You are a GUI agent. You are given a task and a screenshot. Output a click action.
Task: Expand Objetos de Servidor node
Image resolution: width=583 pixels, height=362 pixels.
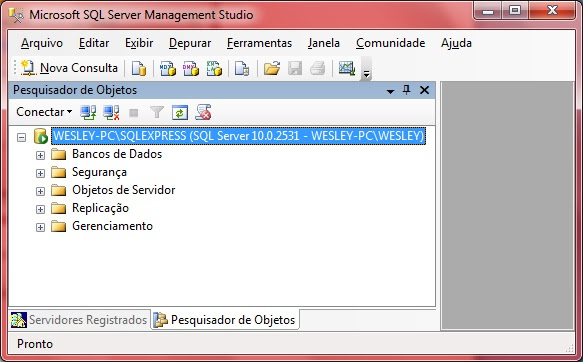pos(40,191)
